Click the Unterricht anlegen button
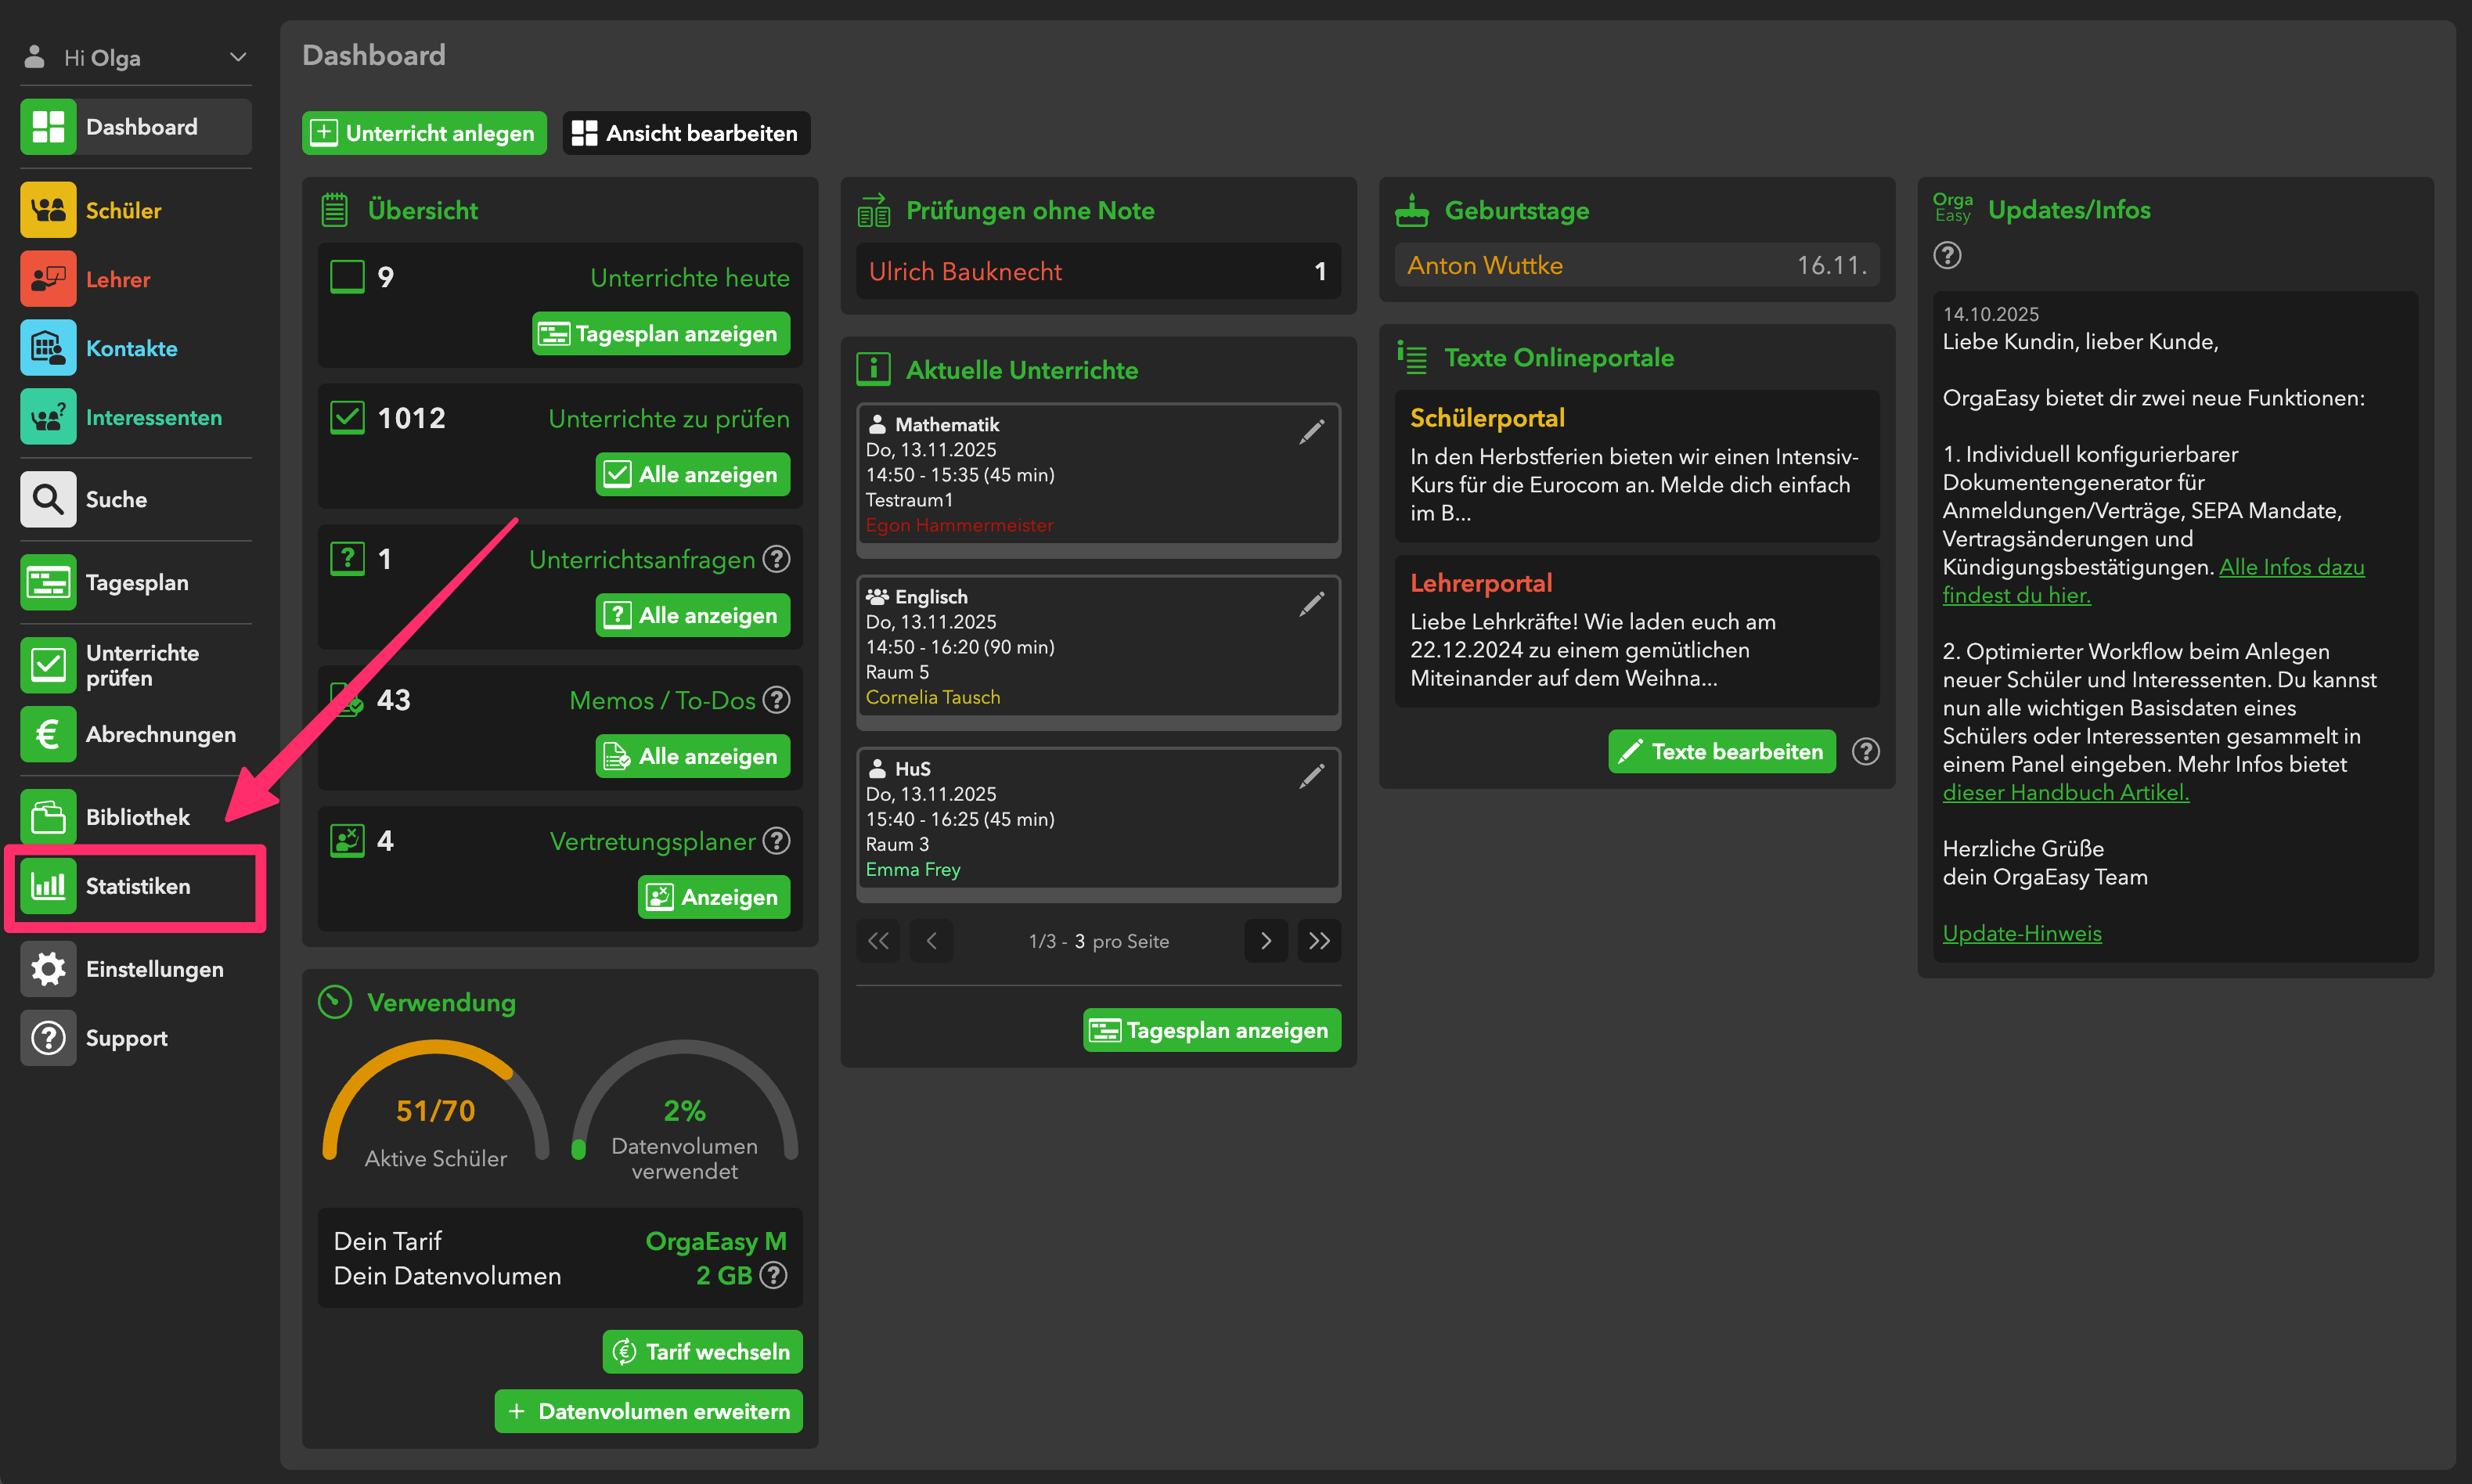This screenshot has width=2472, height=1484. point(424,133)
